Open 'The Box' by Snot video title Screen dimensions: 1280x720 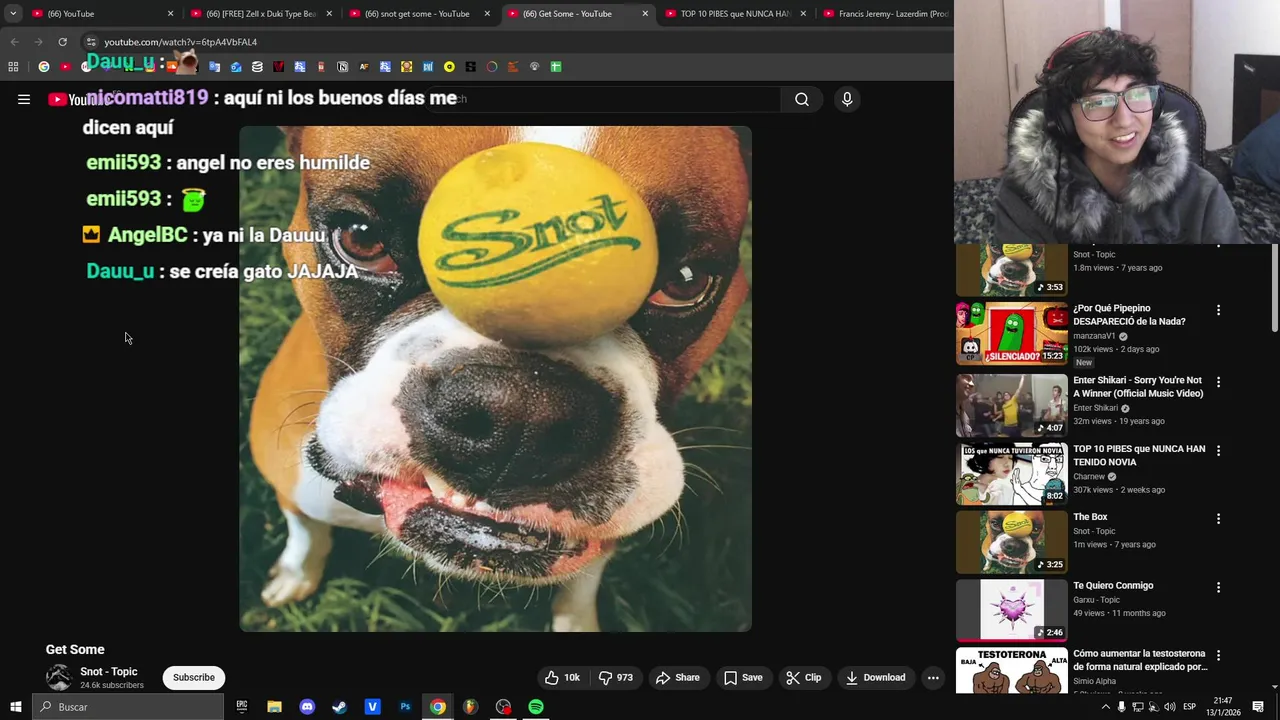(1090, 517)
